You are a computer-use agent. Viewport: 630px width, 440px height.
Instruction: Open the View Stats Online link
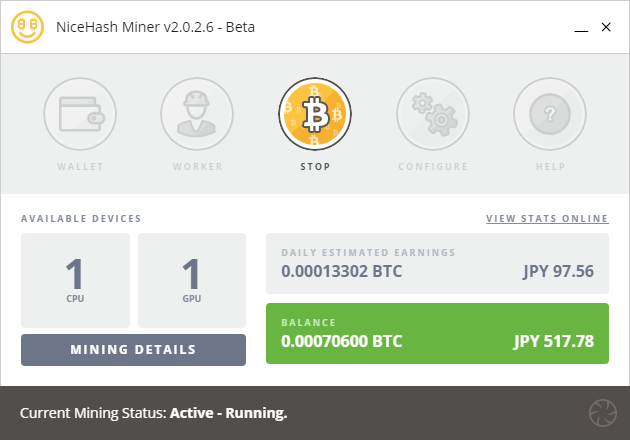click(546, 218)
